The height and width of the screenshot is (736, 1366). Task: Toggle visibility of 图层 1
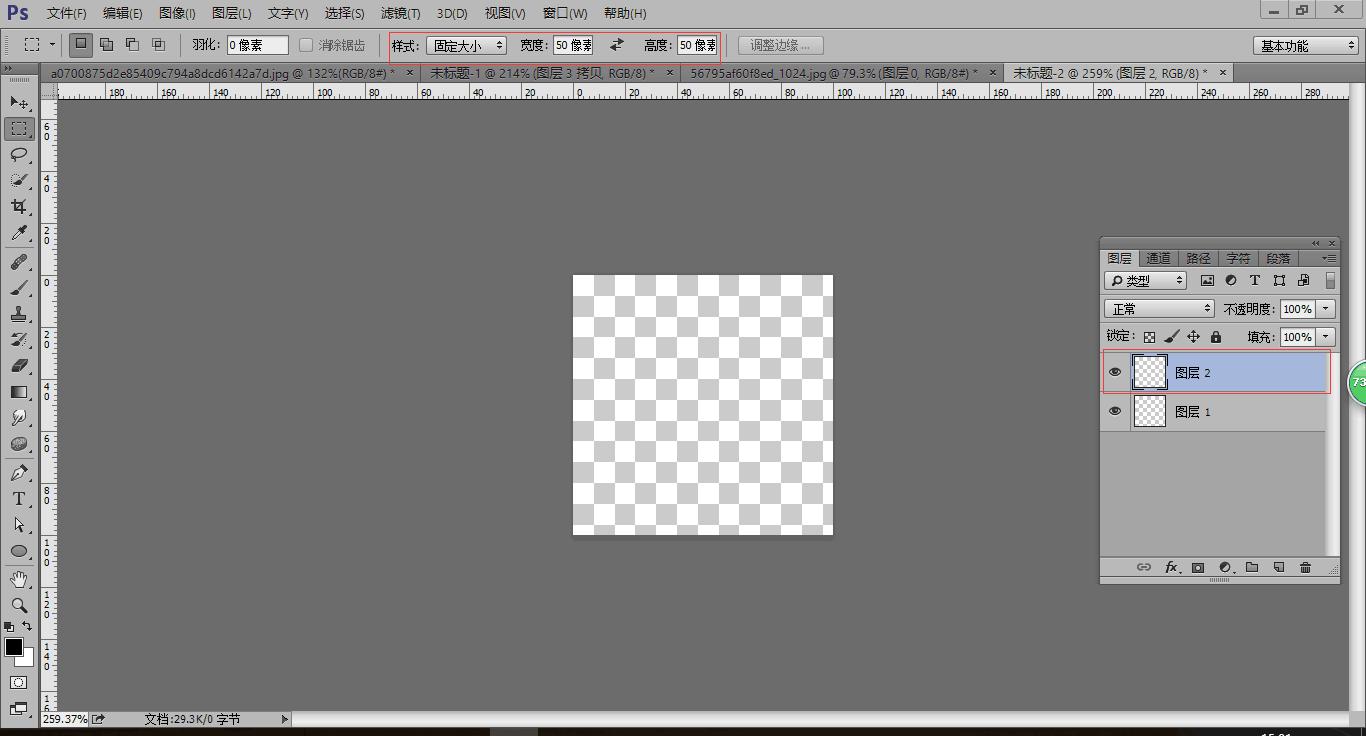(x=1115, y=411)
